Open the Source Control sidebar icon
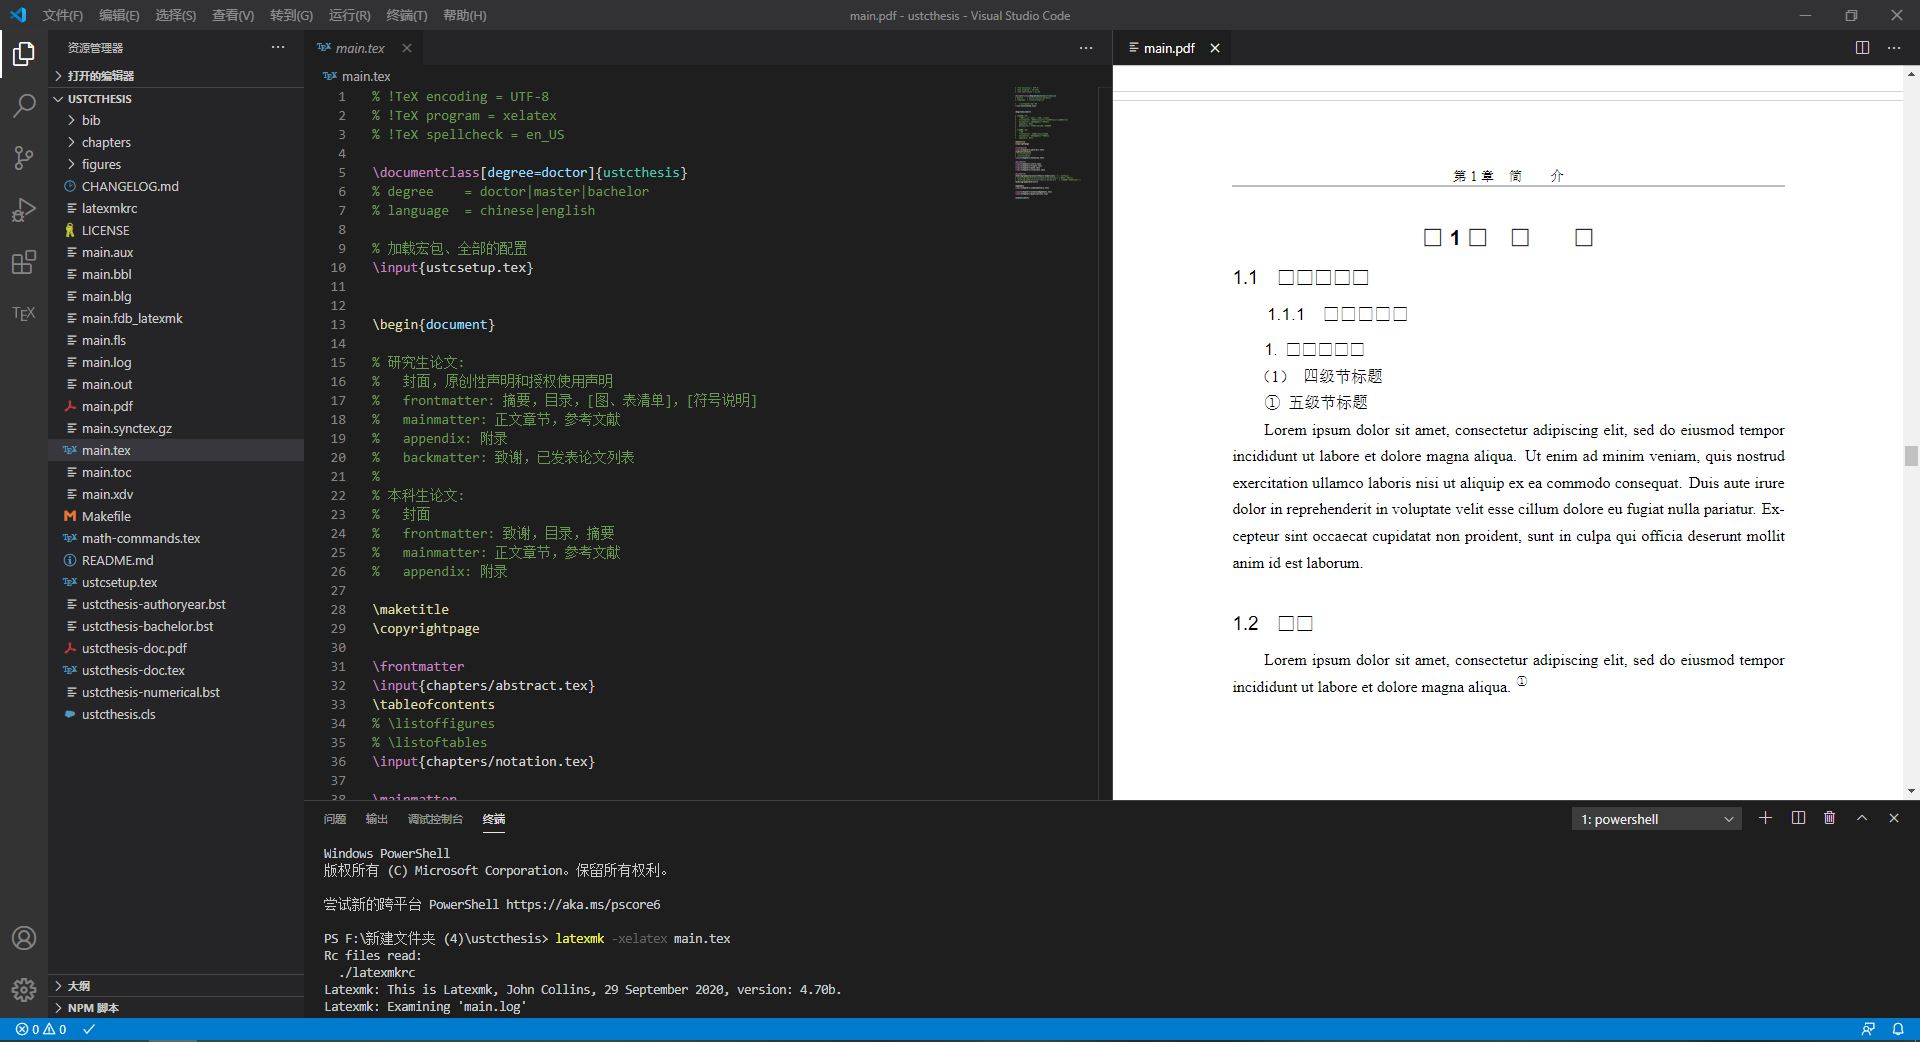This screenshot has height=1042, width=1920. (23, 158)
